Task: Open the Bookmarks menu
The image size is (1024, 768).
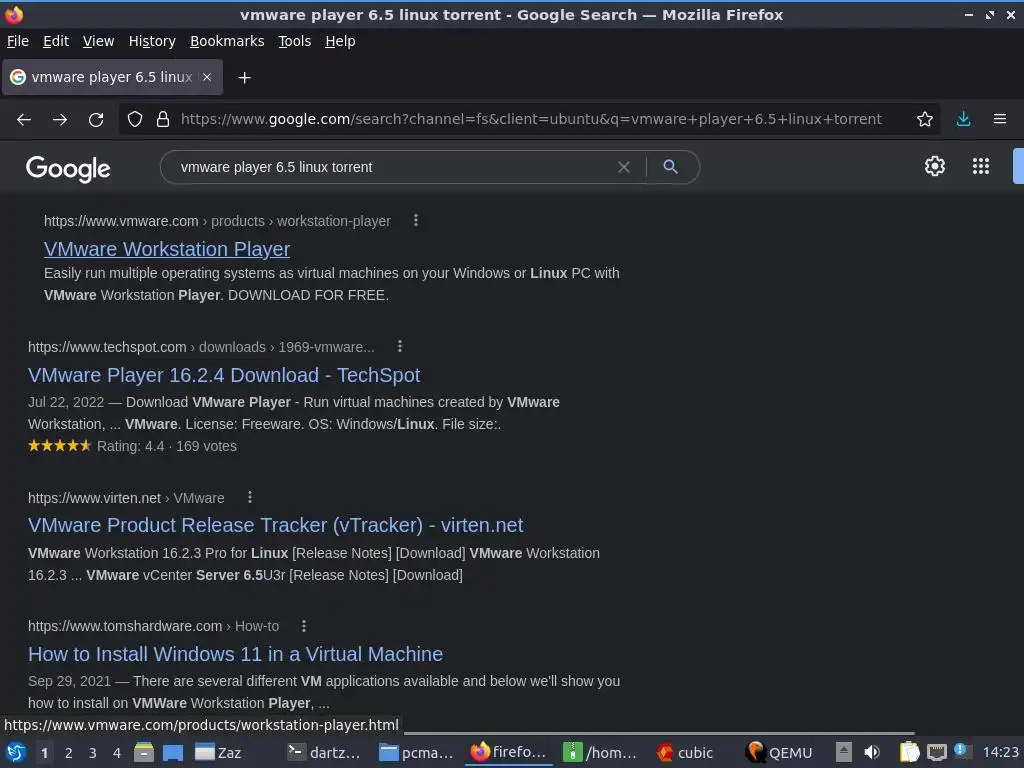Action: click(x=227, y=41)
